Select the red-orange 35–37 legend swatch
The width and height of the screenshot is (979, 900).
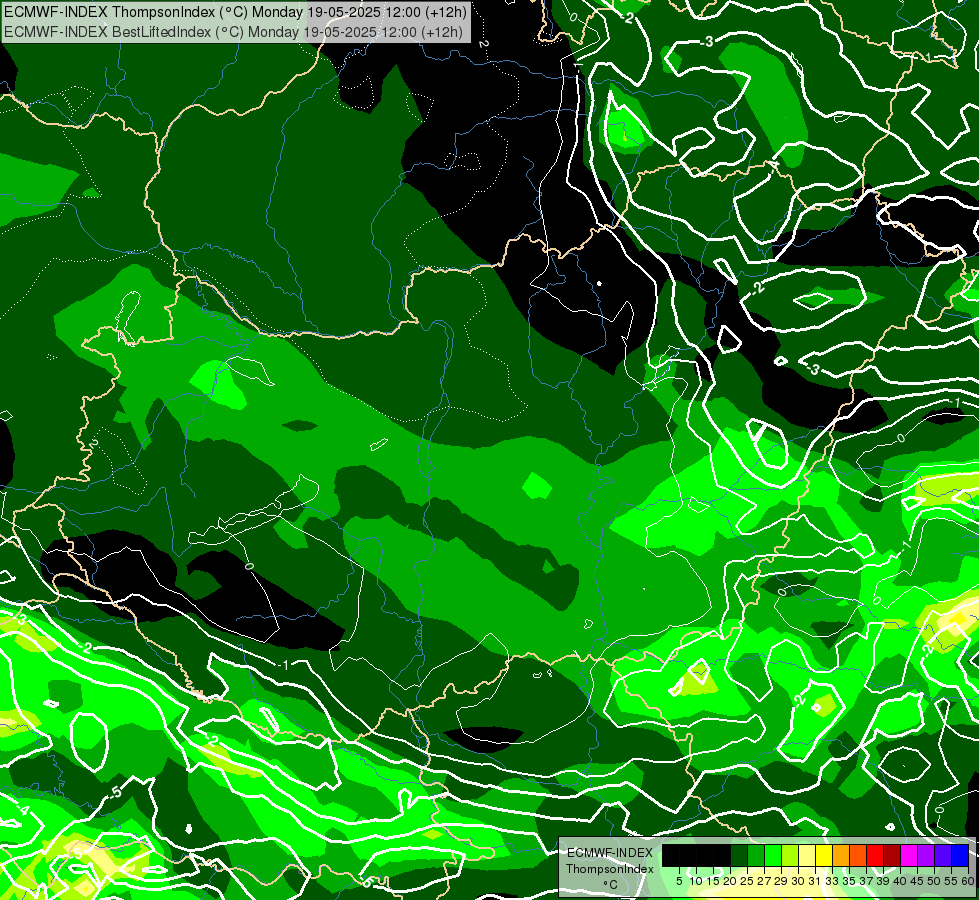point(858,855)
